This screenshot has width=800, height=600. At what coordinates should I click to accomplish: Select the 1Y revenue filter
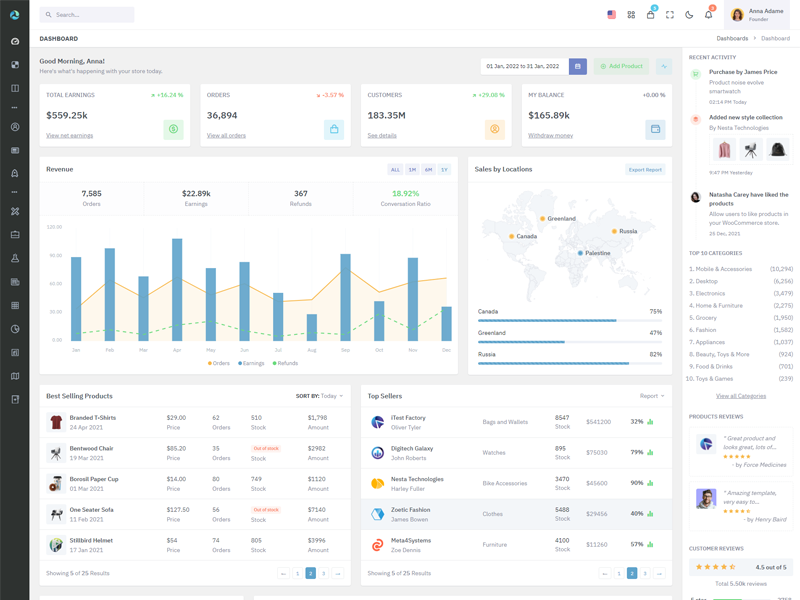pos(444,170)
